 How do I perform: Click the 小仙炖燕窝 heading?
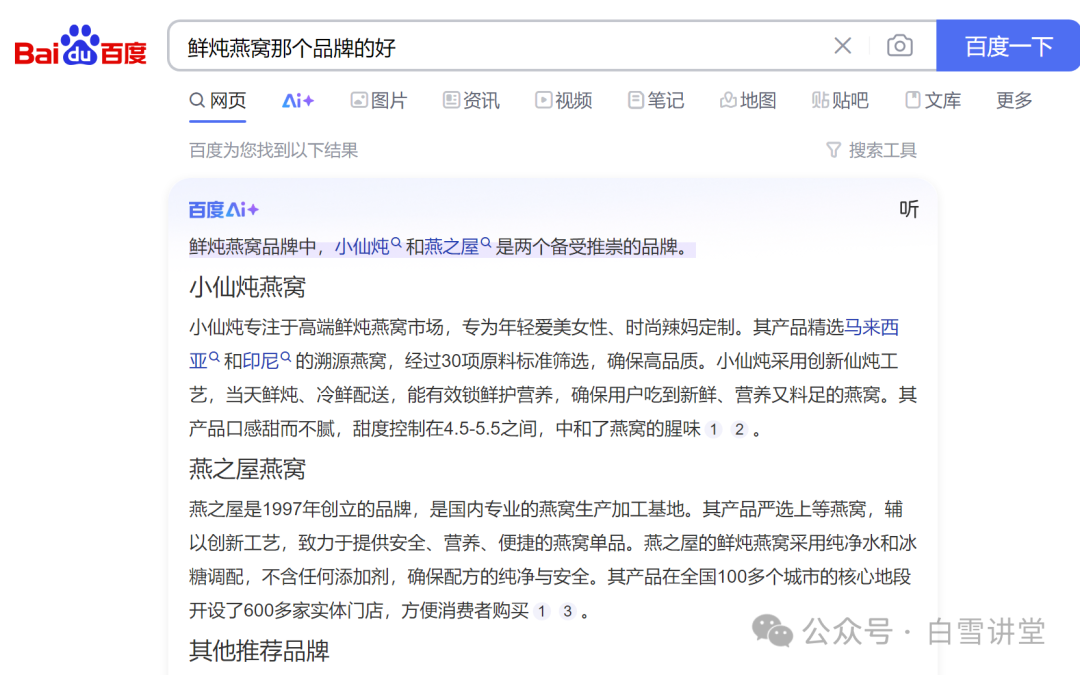pos(247,287)
